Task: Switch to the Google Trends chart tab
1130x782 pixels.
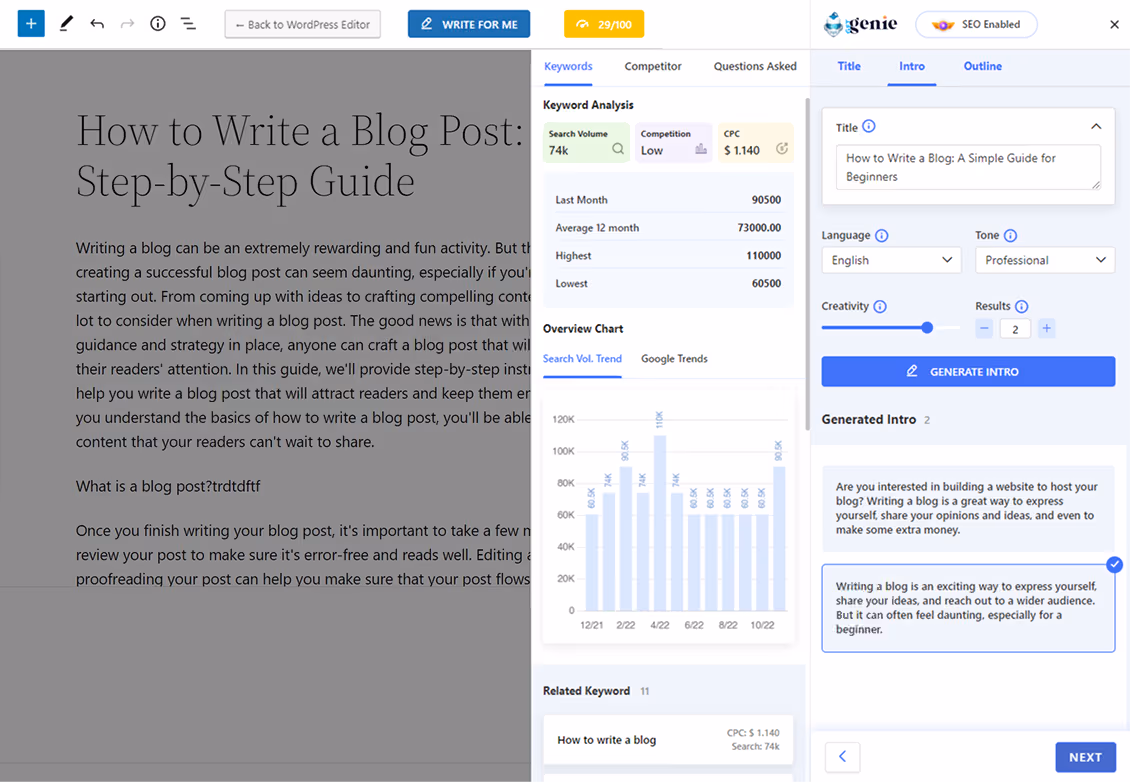Action: pyautogui.click(x=674, y=359)
